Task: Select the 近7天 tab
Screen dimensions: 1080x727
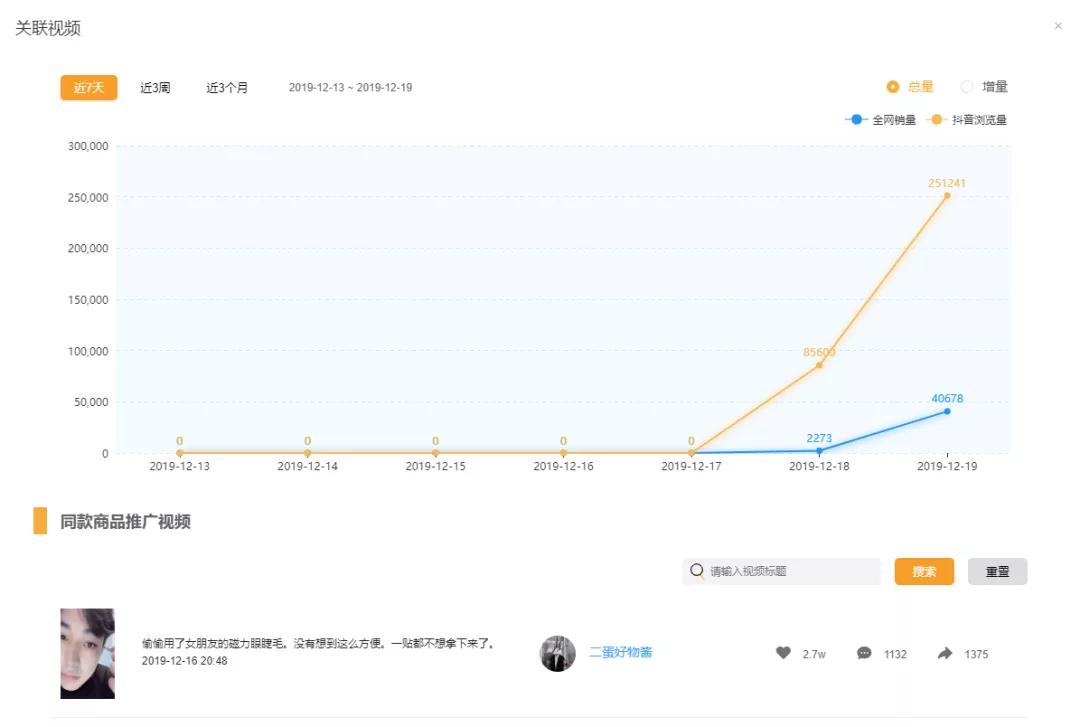Action: click(x=88, y=87)
